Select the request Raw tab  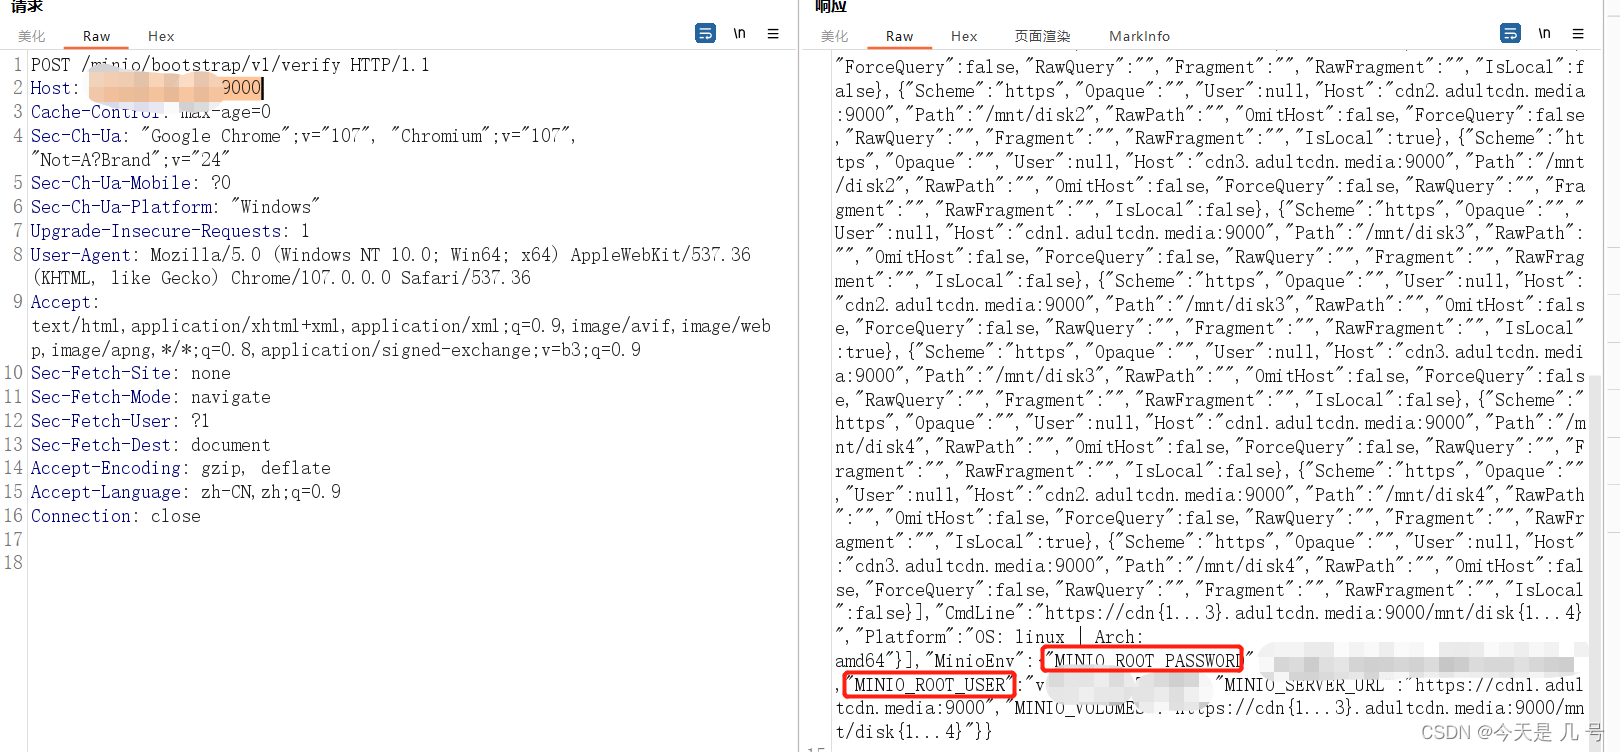[96, 36]
